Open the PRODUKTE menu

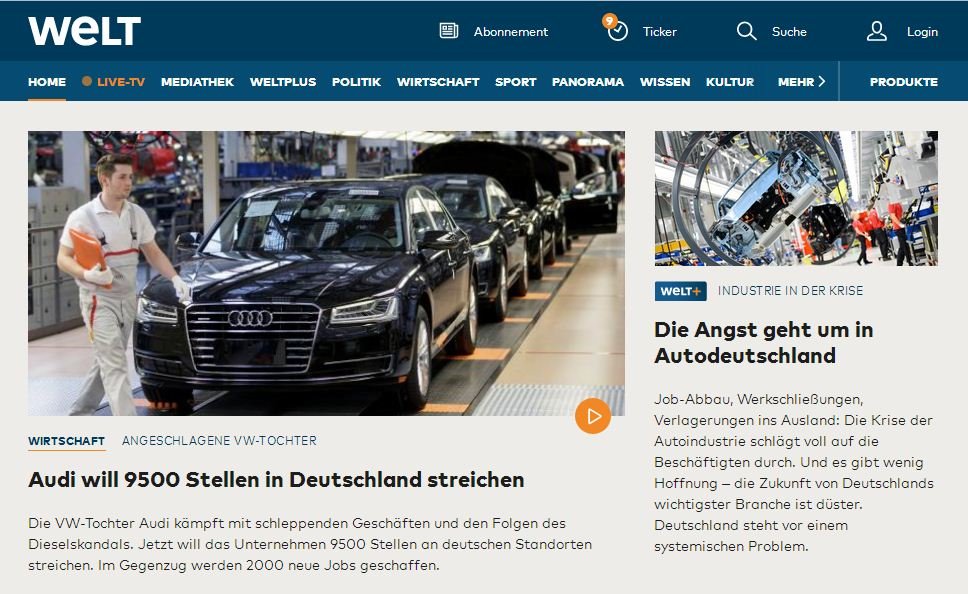904,82
